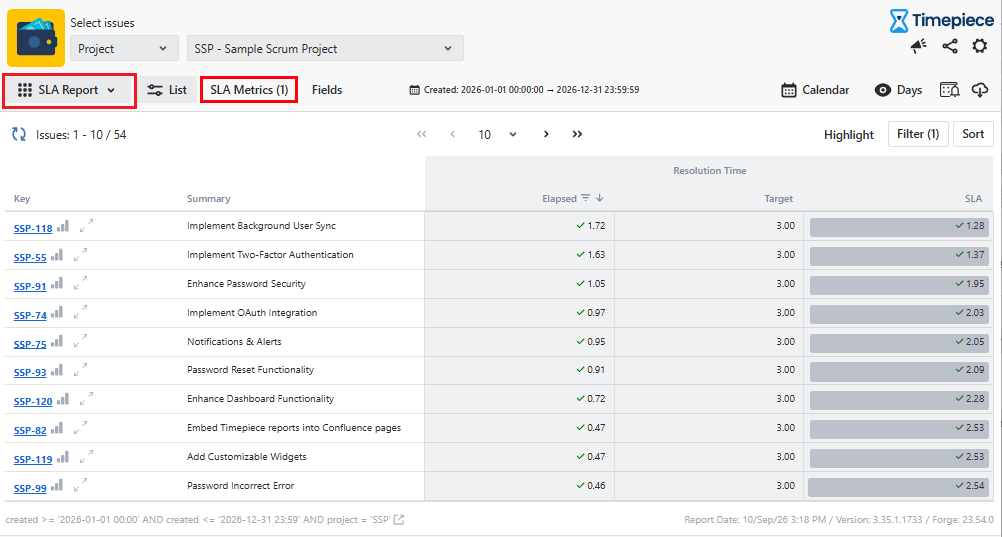Click the Target column header
This screenshot has height=537, width=1002.
tap(778, 199)
